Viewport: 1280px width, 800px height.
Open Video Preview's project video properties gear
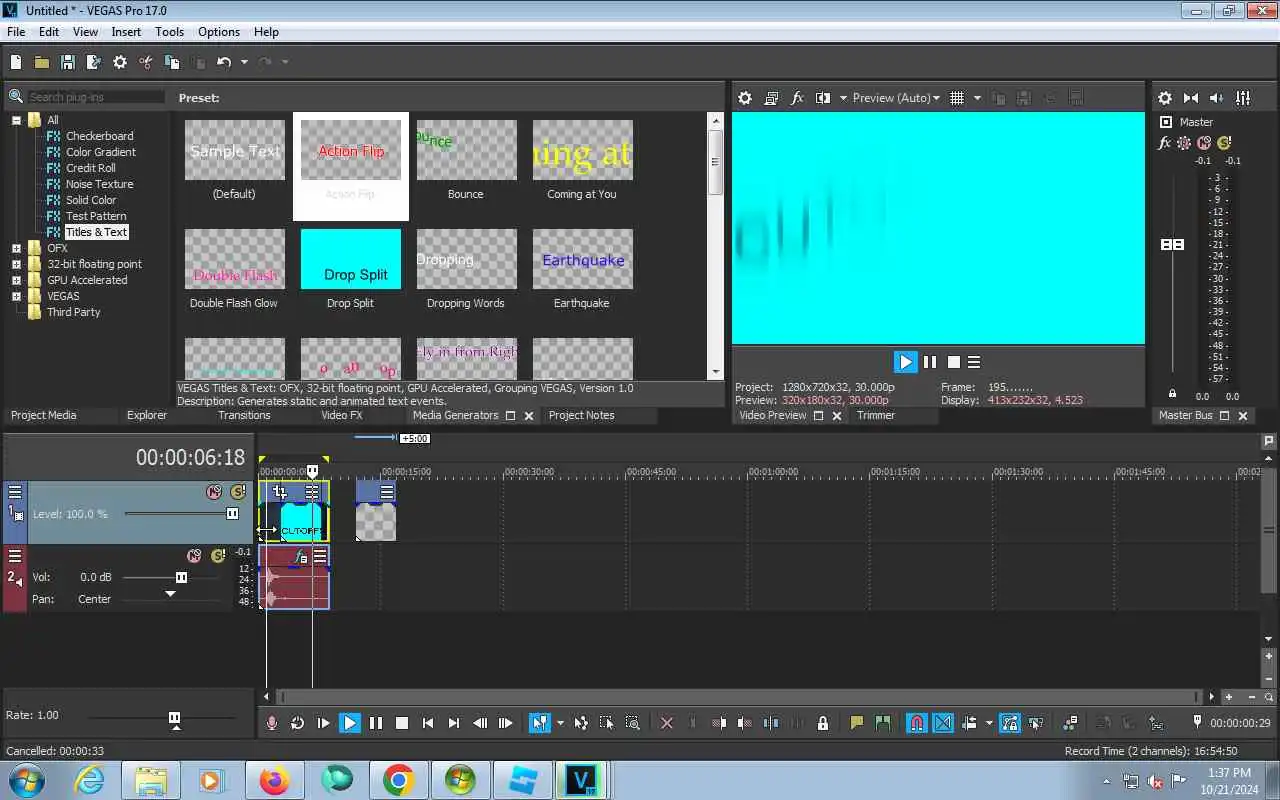point(745,98)
